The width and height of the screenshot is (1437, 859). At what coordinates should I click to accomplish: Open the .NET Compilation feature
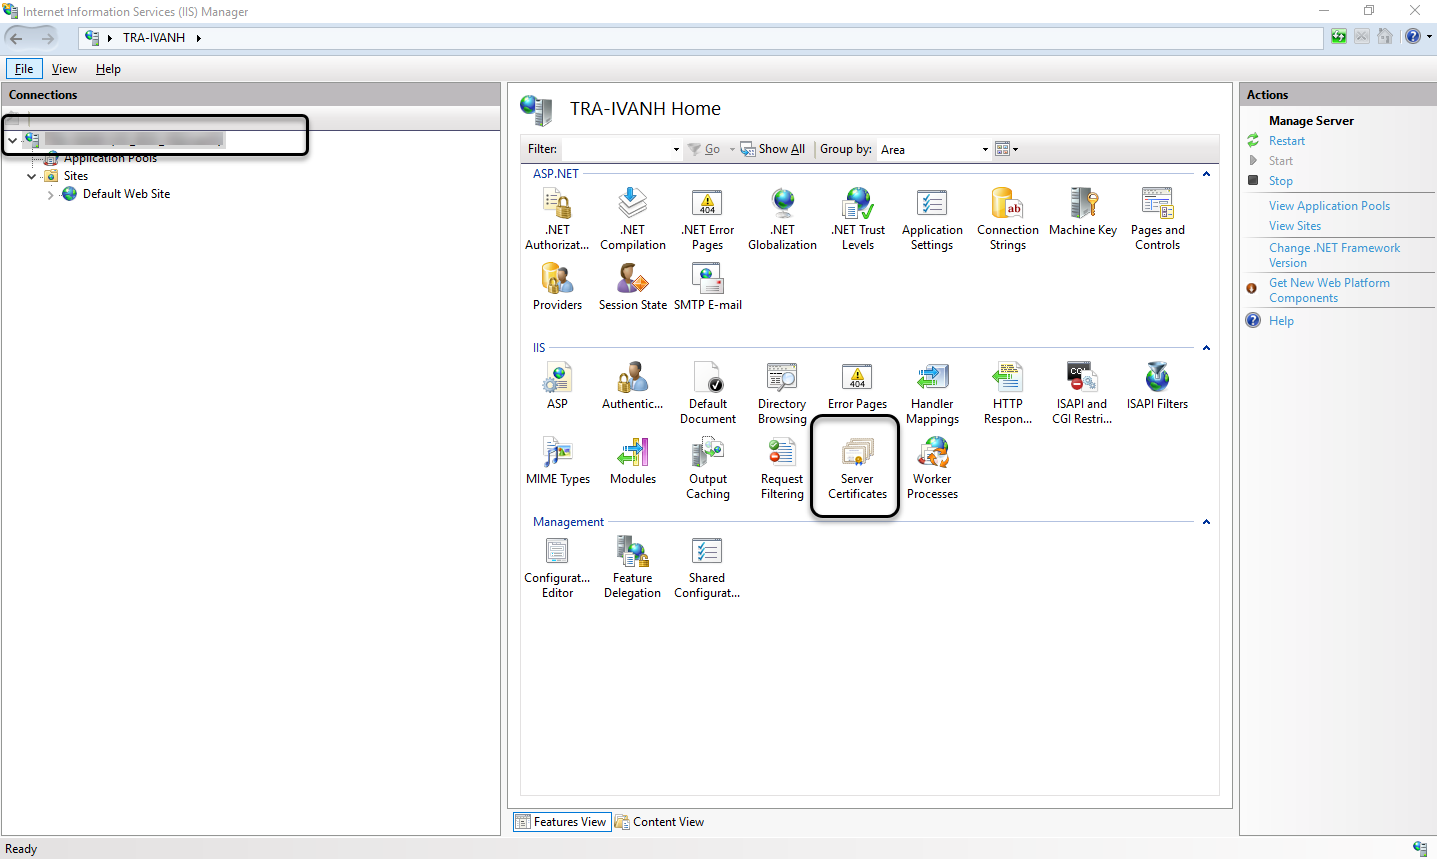click(x=632, y=219)
